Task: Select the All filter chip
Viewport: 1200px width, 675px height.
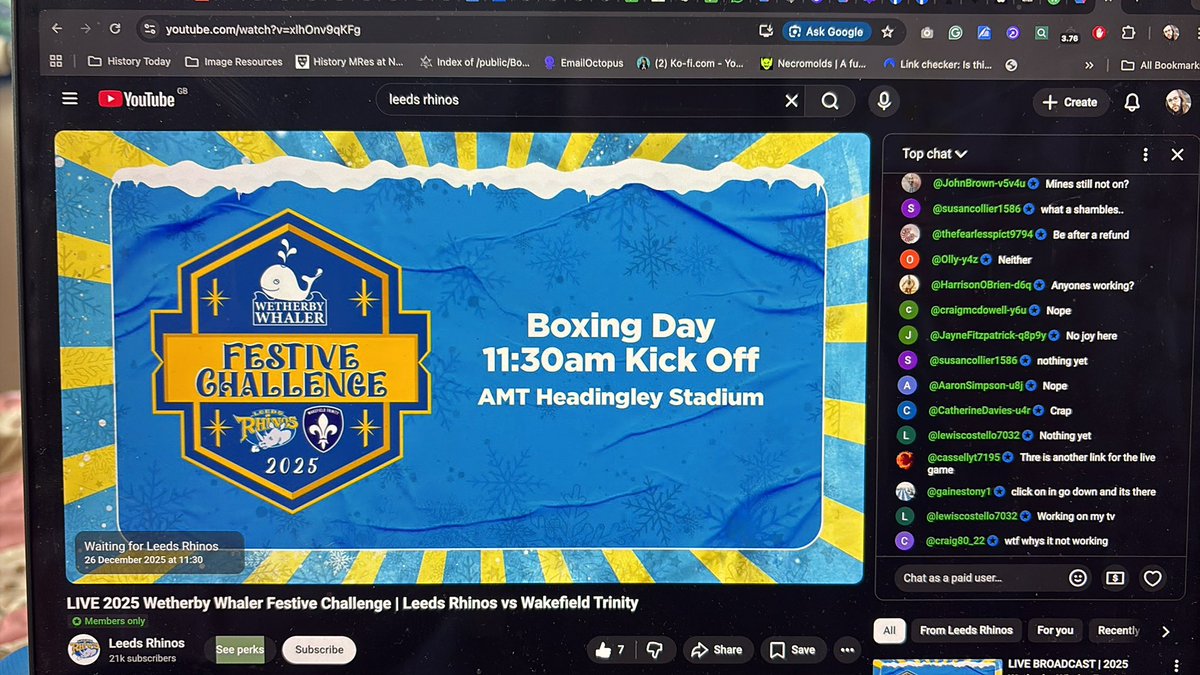Action: click(889, 630)
